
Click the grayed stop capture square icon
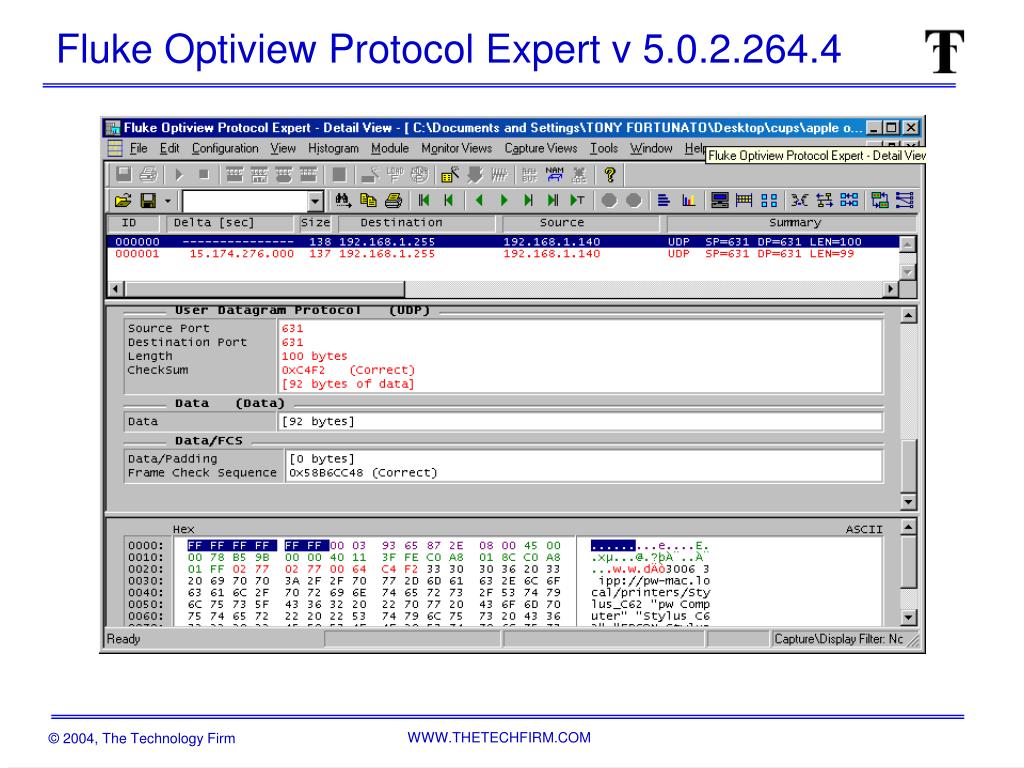point(203,174)
